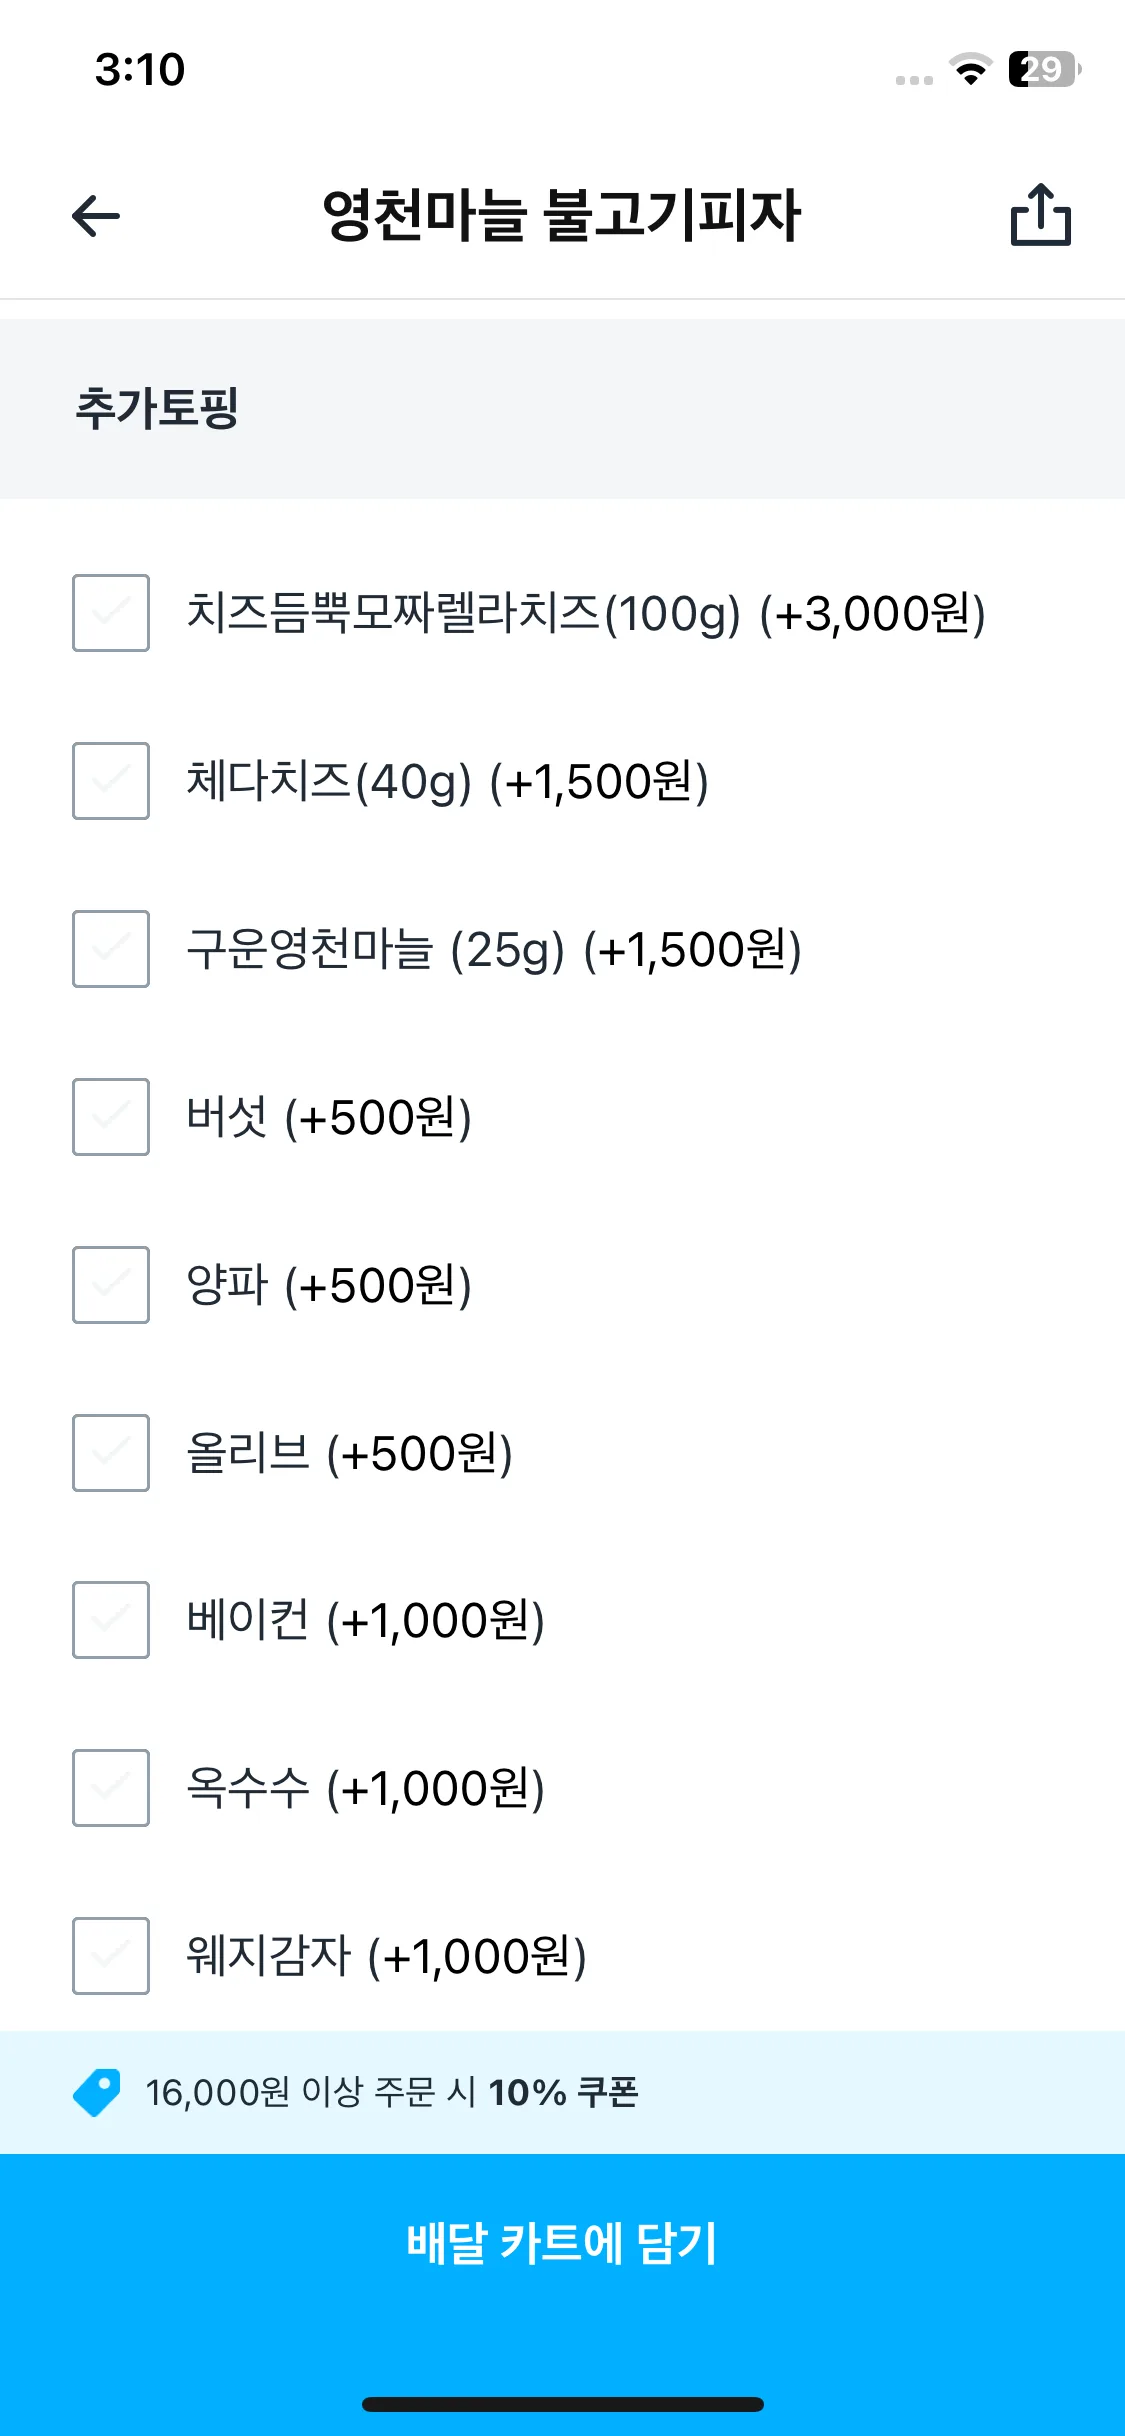Check the 베이컨 topping box

pyautogui.click(x=111, y=1620)
